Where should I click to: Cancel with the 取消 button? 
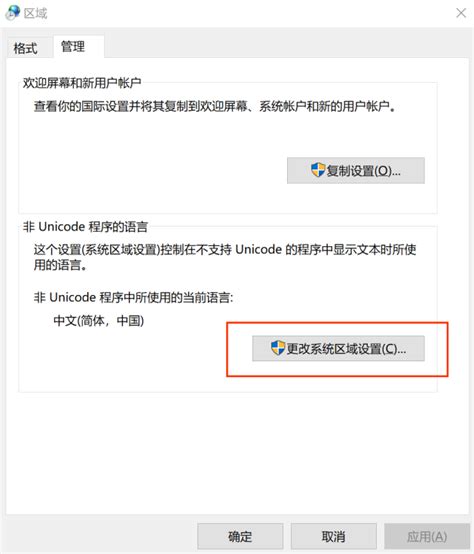coord(333,536)
